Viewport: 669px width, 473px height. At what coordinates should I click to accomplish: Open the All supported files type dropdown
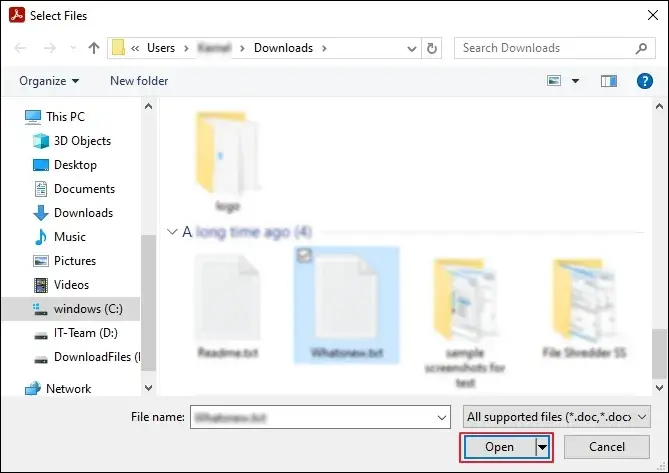click(x=556, y=417)
